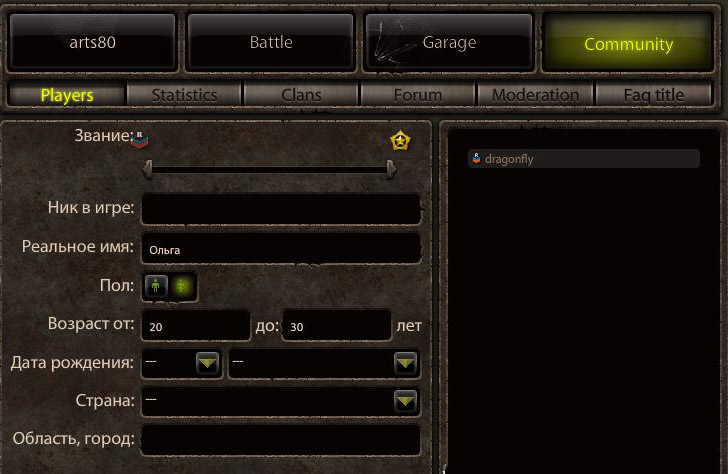Click the rank icon beside dragonfly
728x474 pixels.
(476, 159)
